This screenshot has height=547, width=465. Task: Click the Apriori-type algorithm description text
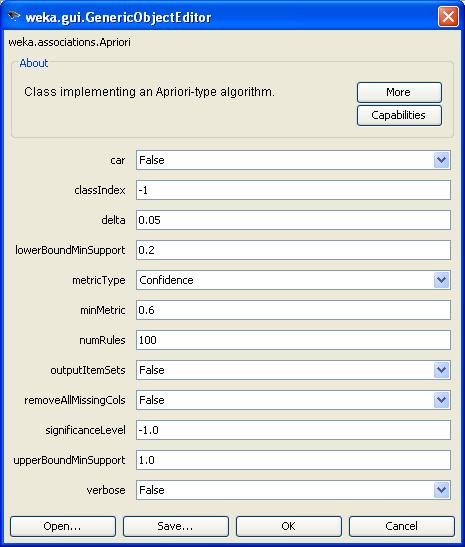149,92
